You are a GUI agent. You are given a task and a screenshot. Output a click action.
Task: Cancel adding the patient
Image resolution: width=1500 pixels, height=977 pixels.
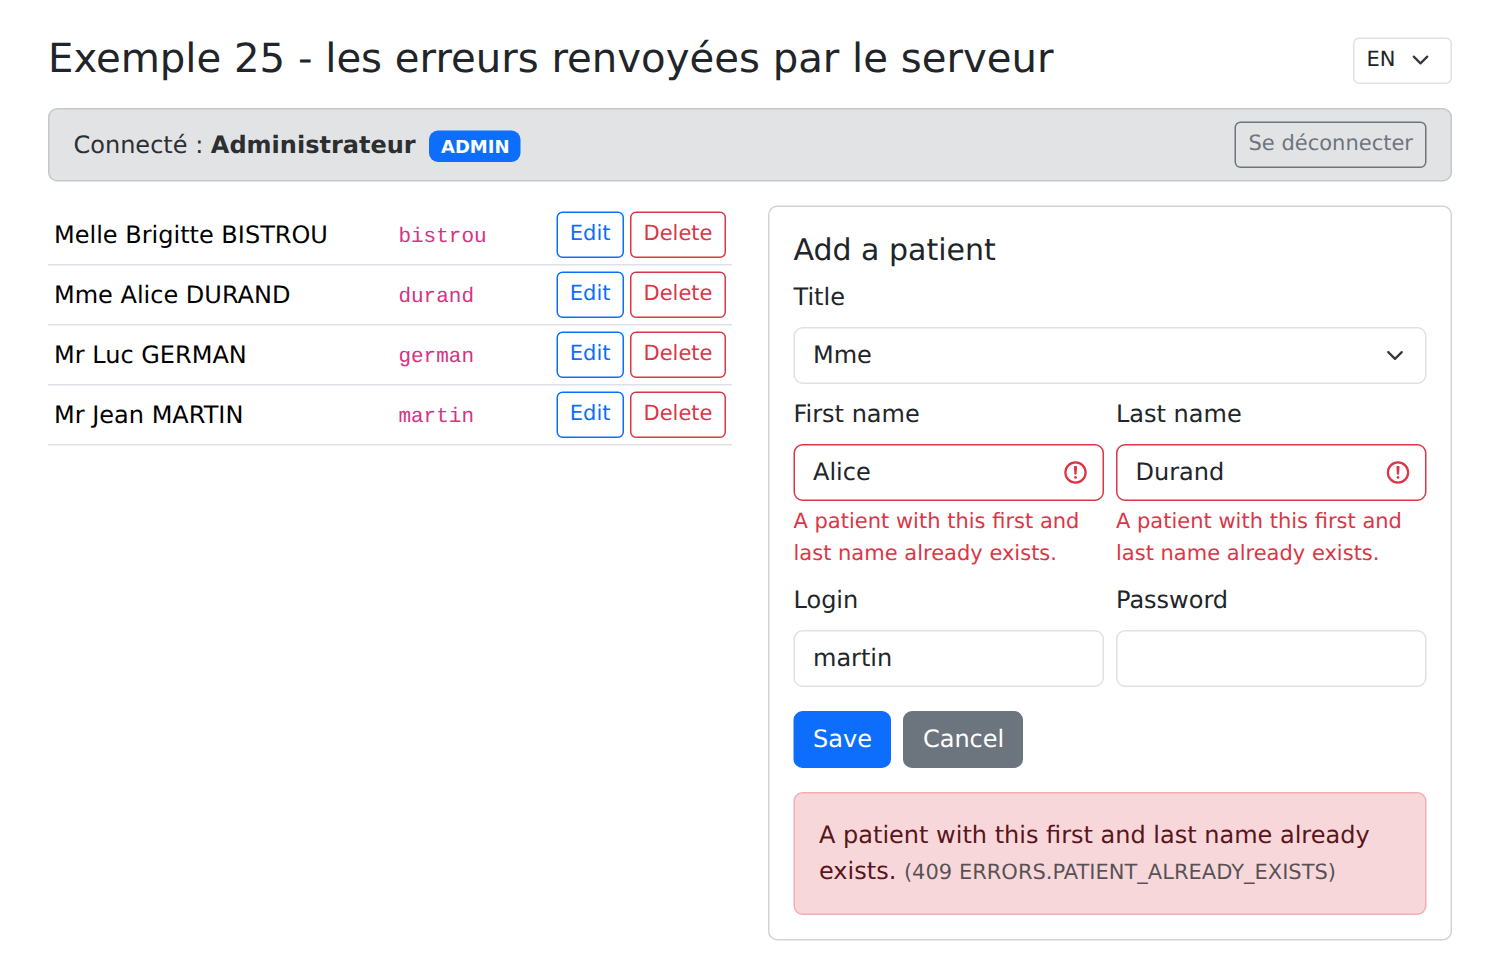pos(963,739)
